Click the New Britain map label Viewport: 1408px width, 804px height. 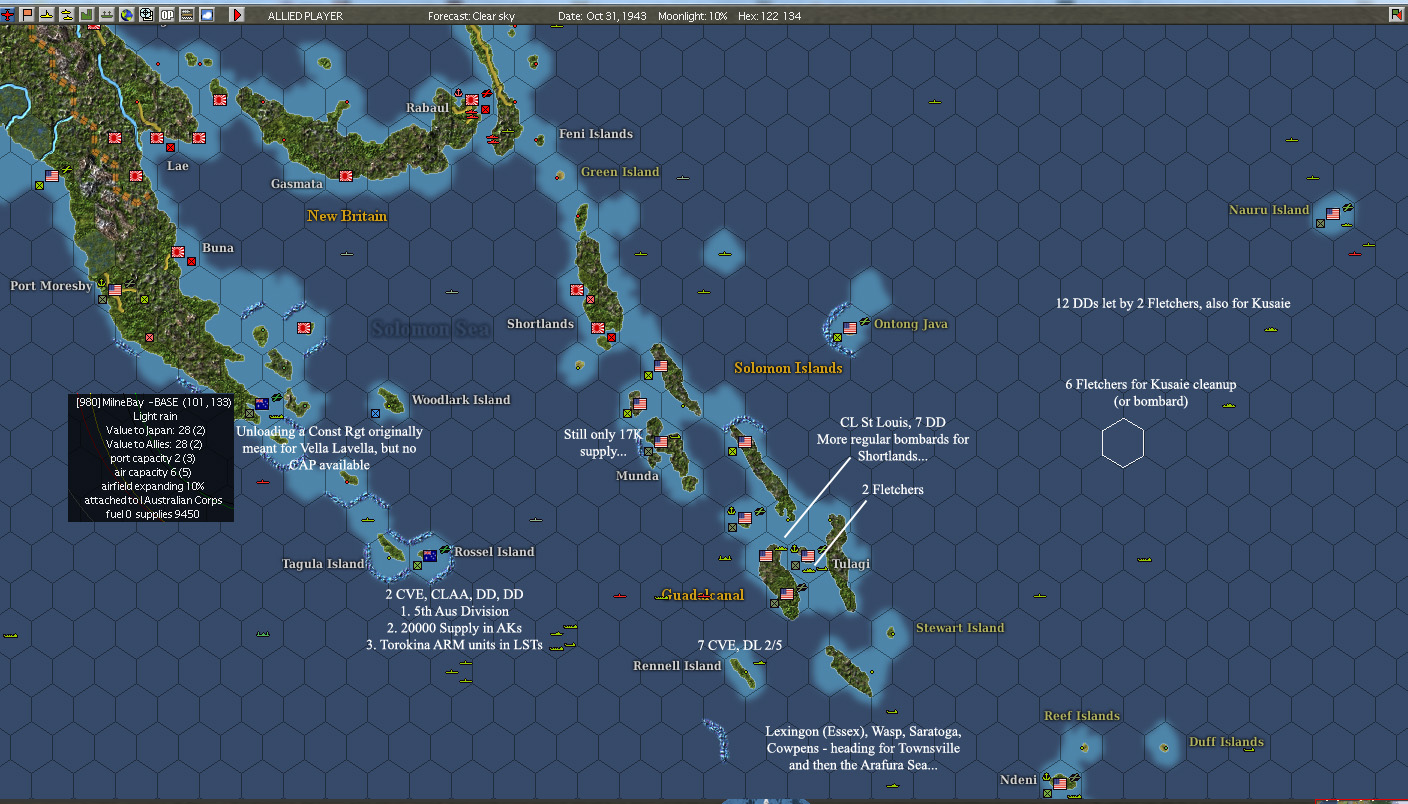tap(347, 216)
